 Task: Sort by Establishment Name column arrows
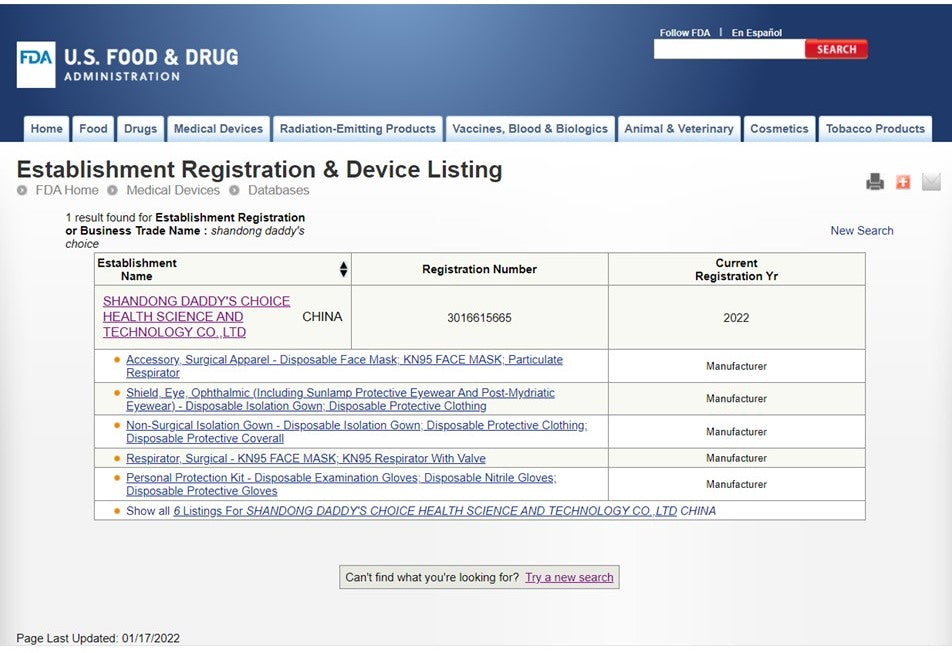point(343,269)
